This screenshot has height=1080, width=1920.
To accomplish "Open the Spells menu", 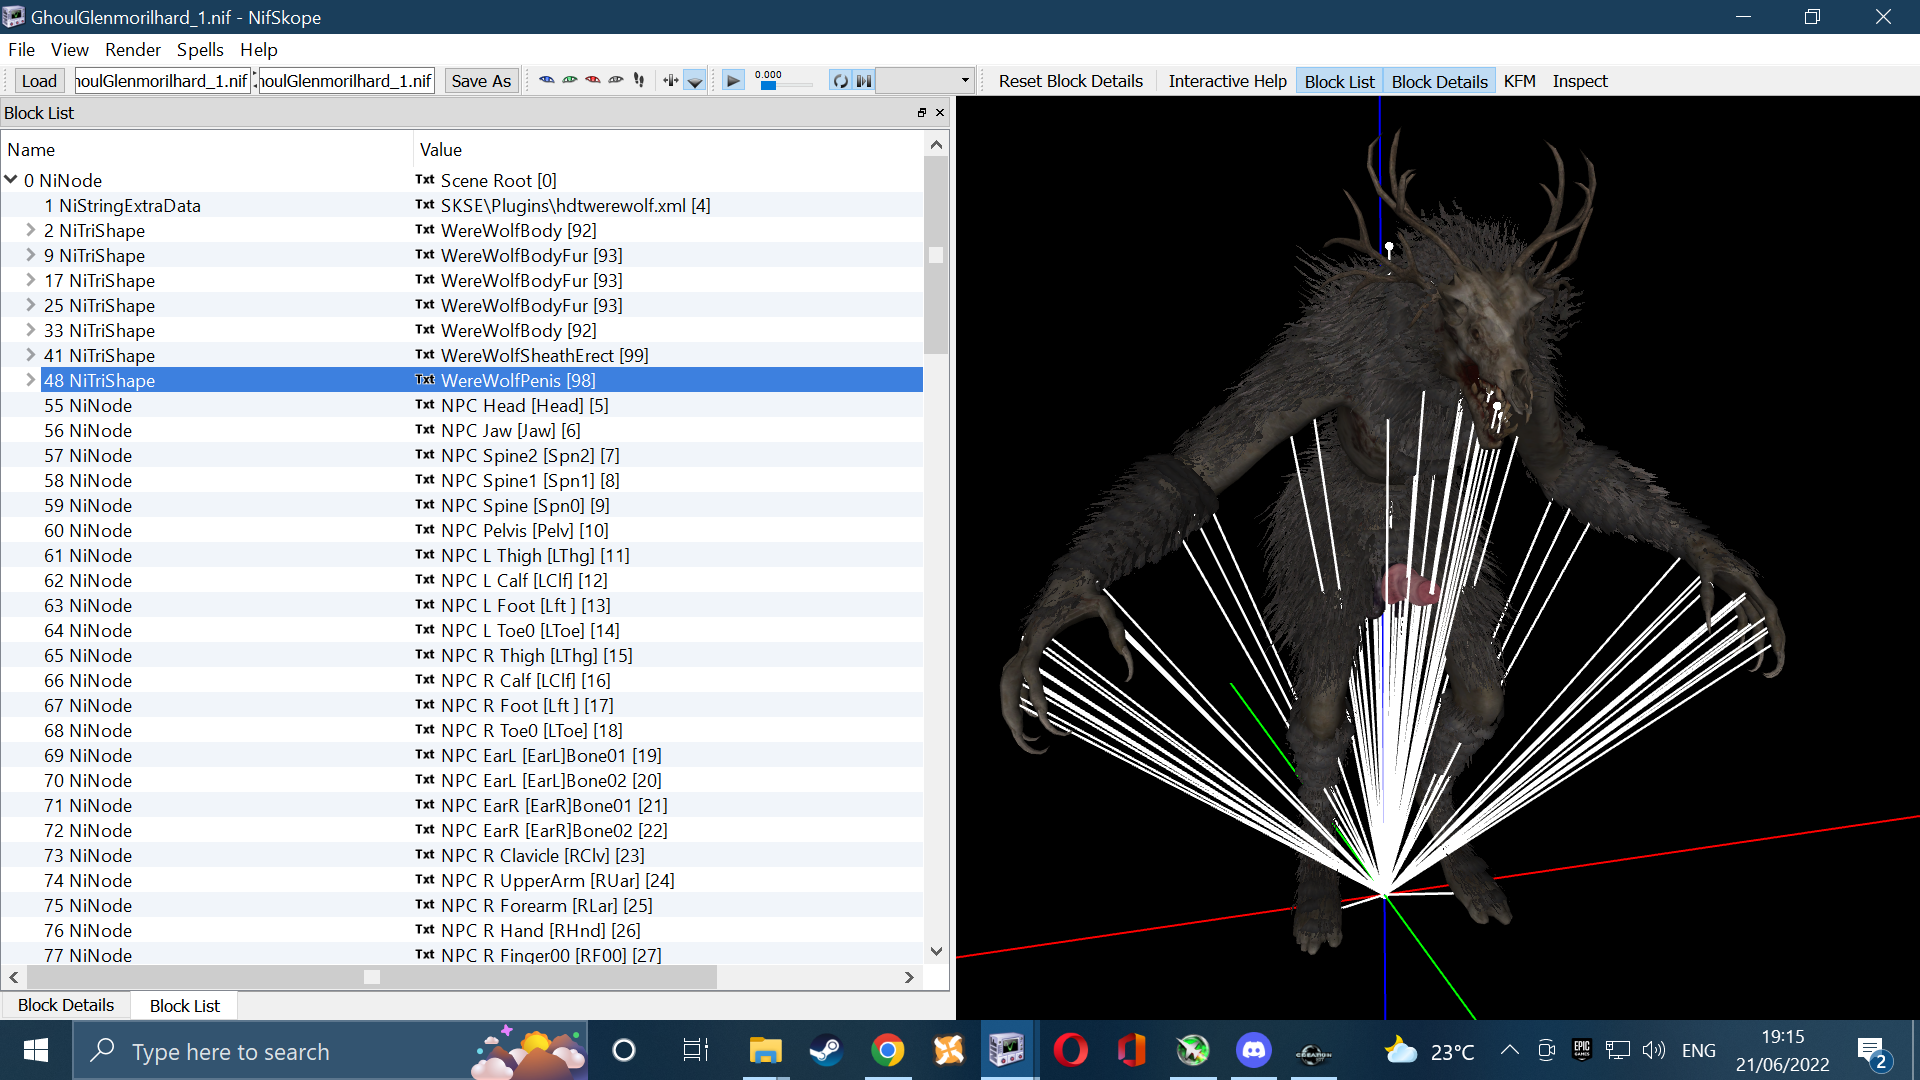I will [200, 49].
